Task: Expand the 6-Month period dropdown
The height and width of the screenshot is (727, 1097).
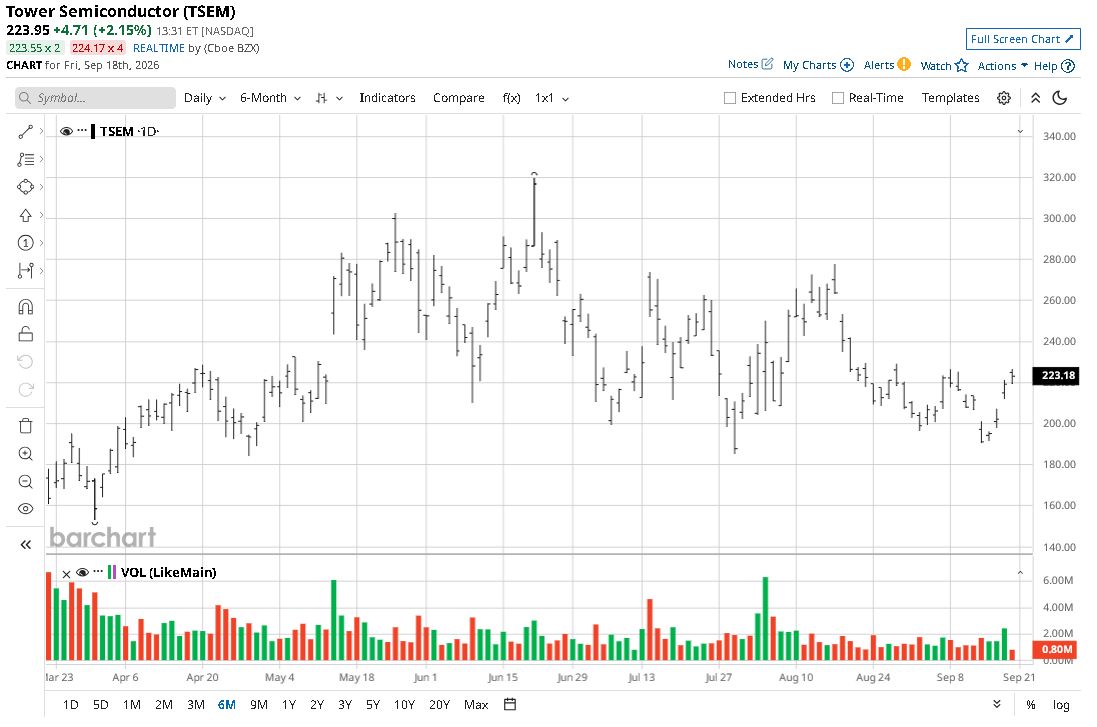Action: coord(270,98)
